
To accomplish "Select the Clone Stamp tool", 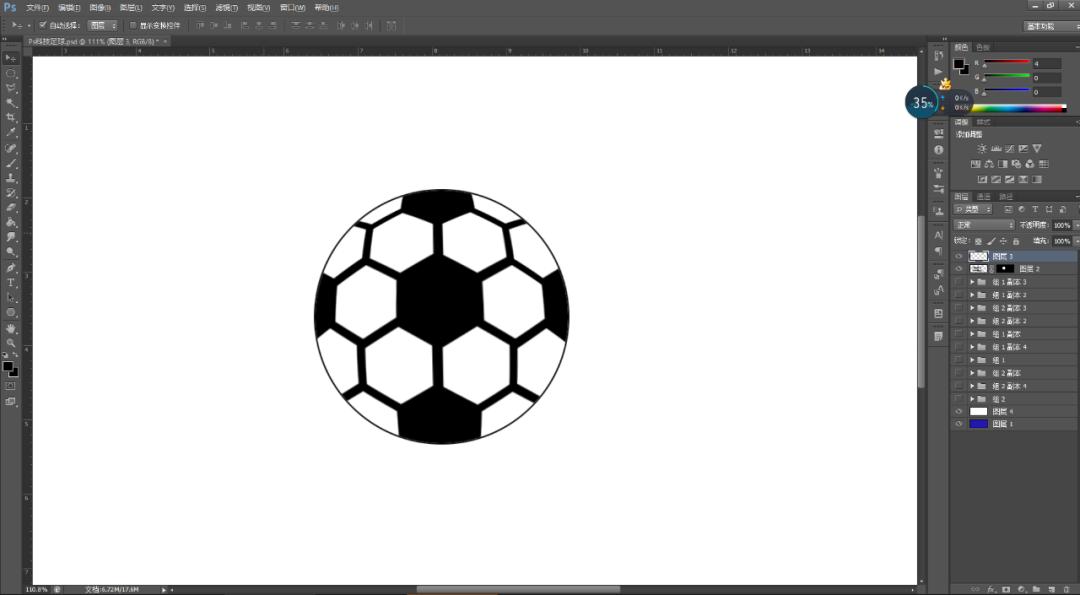I will click(x=10, y=178).
